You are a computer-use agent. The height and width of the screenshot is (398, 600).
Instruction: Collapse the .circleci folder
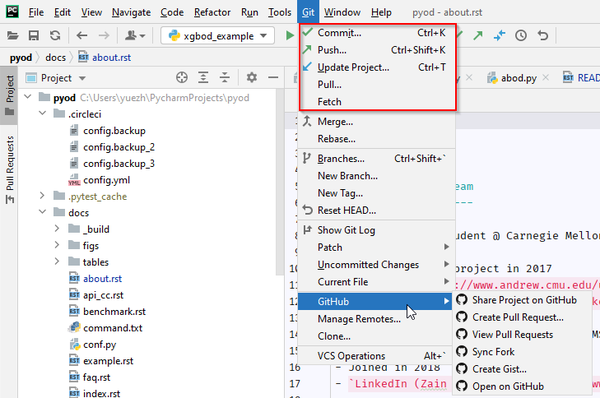pos(43,114)
